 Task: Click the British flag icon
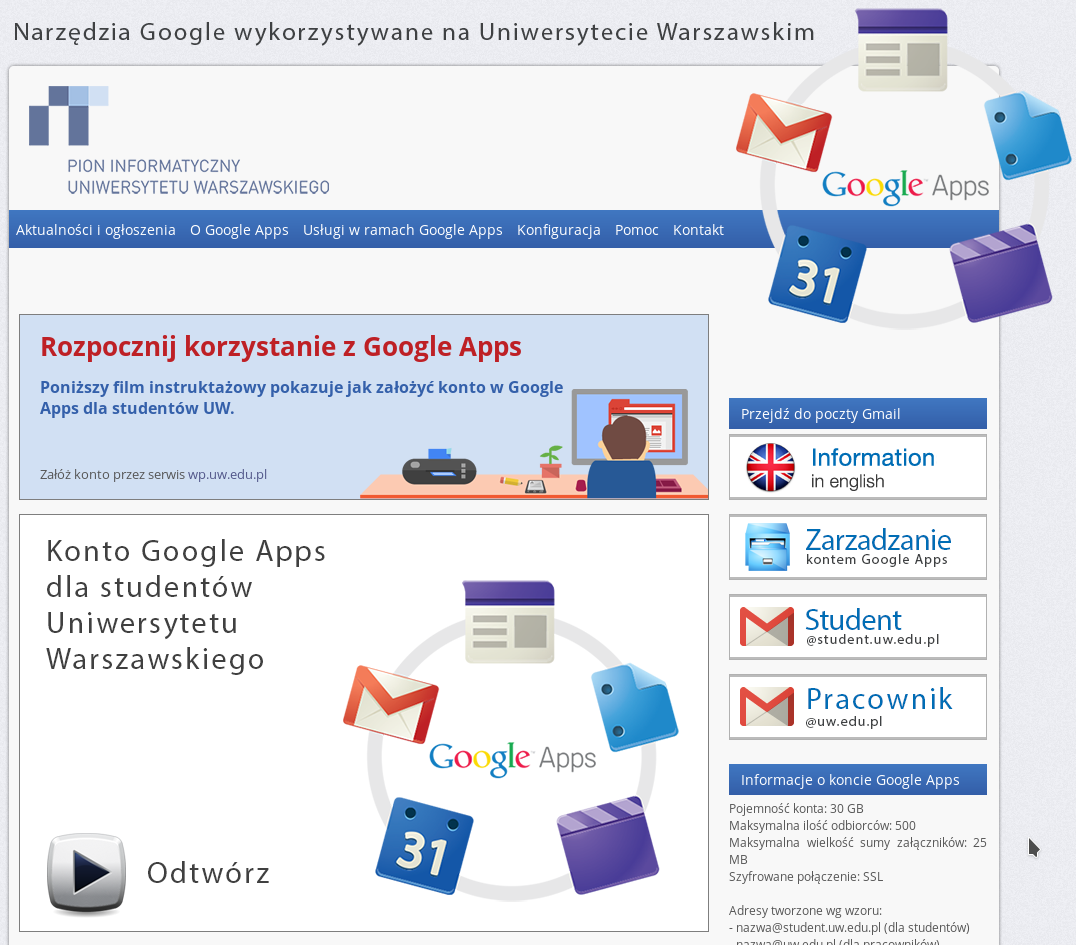click(x=770, y=467)
